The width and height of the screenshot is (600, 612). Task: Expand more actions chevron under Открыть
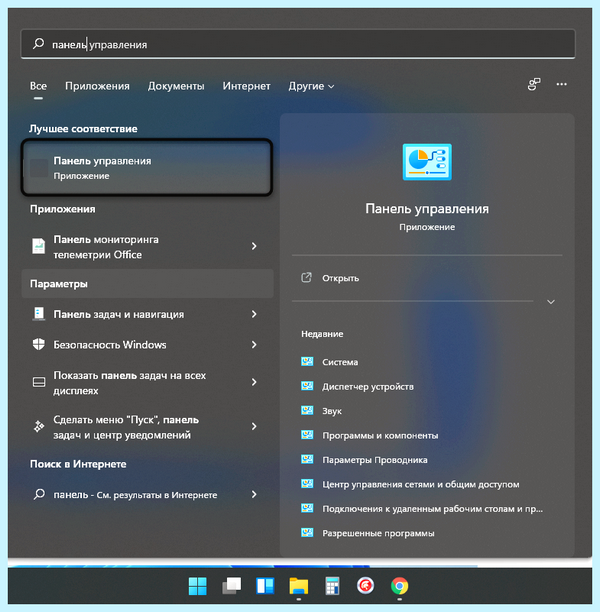[x=551, y=302]
